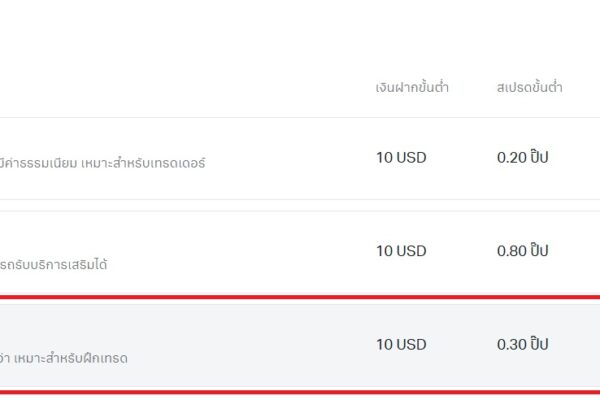Select 10 USD in the 0.80 ปิป row
The image size is (600, 400).
pos(401,251)
